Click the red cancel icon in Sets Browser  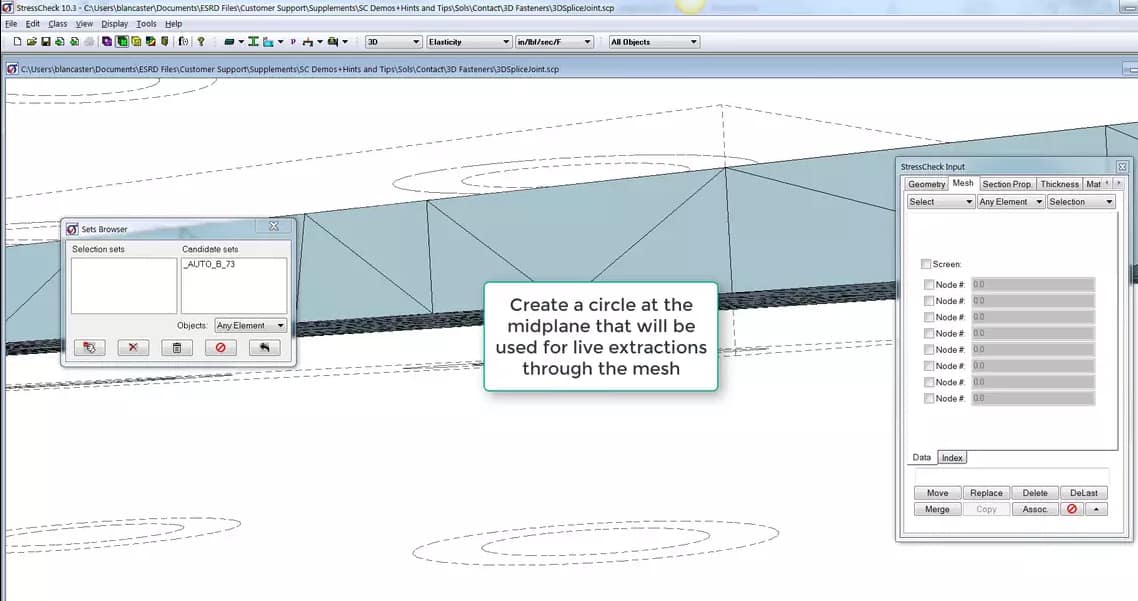click(220, 347)
